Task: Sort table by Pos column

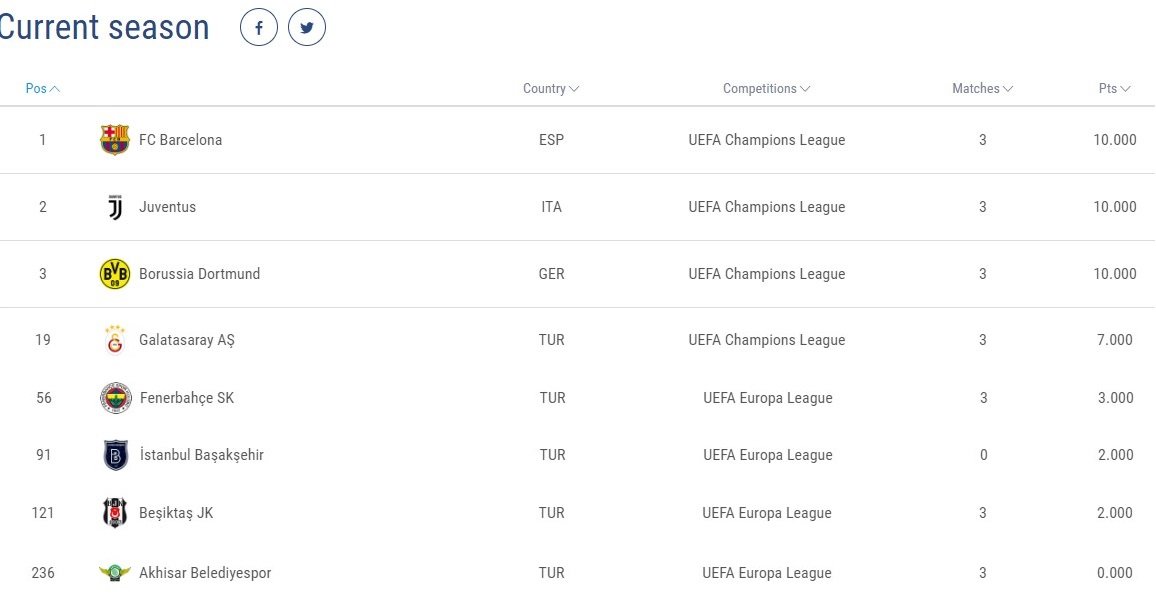Action: click(x=43, y=88)
